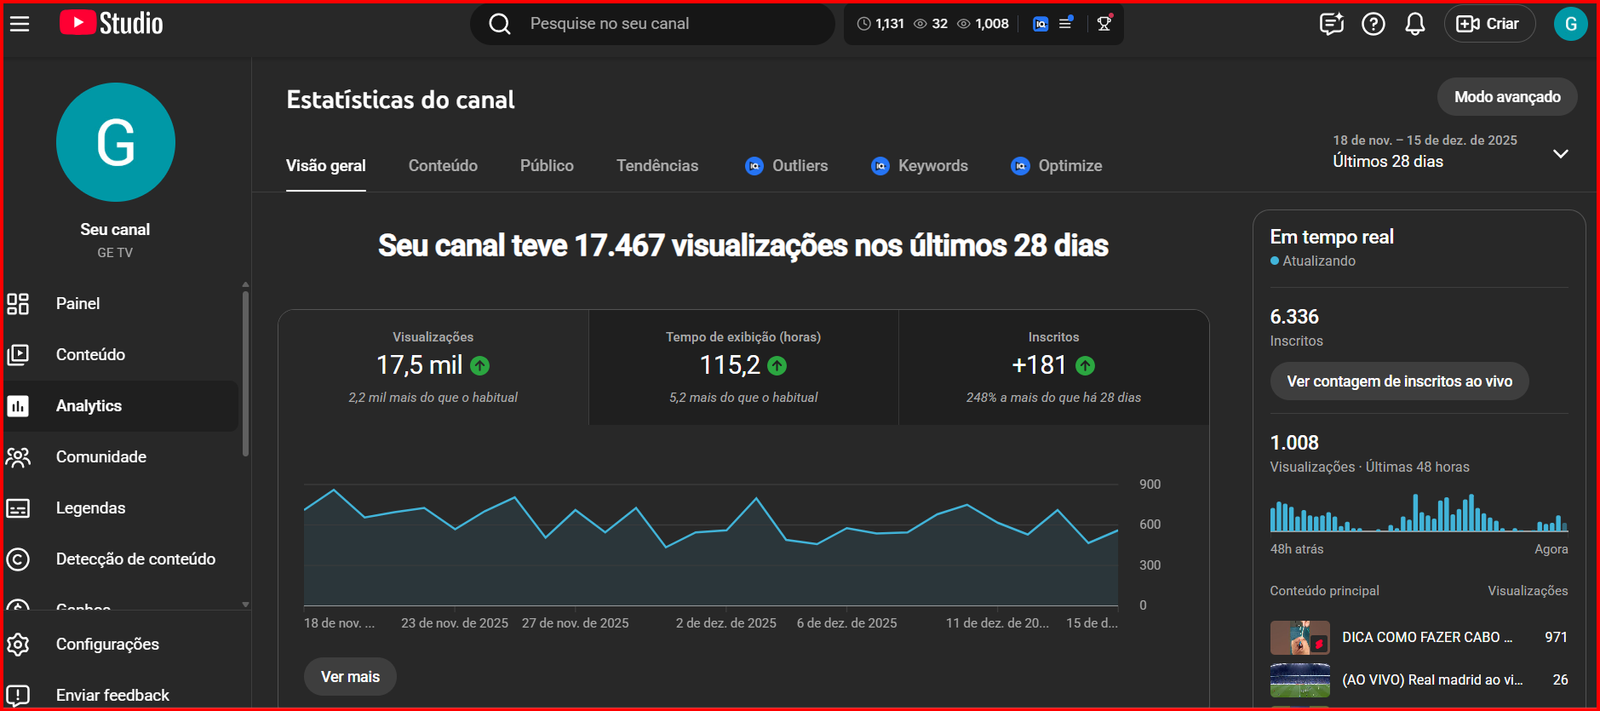Select the Visão geral tab

[x=326, y=166]
